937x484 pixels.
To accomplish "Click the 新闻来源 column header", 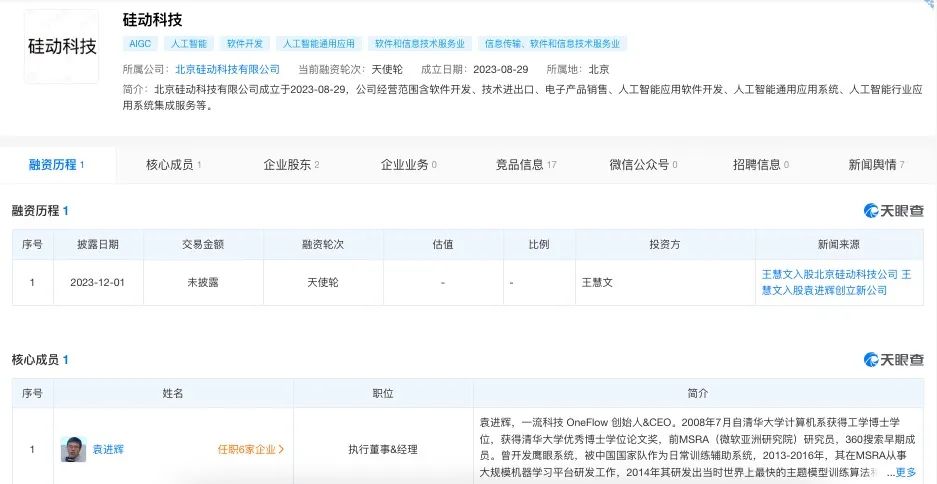I will (839, 244).
